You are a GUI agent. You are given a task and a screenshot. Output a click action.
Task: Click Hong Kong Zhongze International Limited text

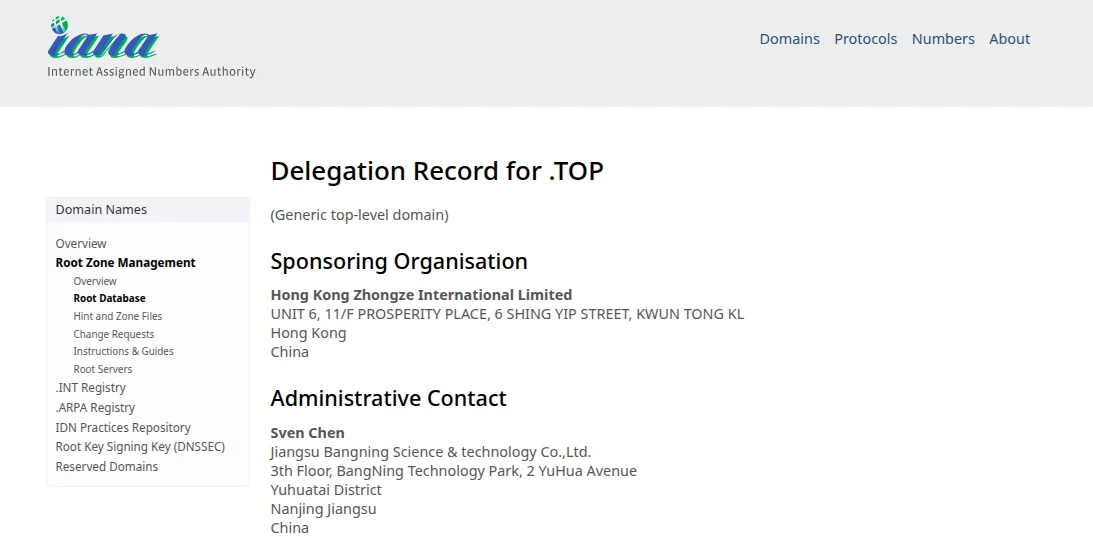click(x=421, y=295)
